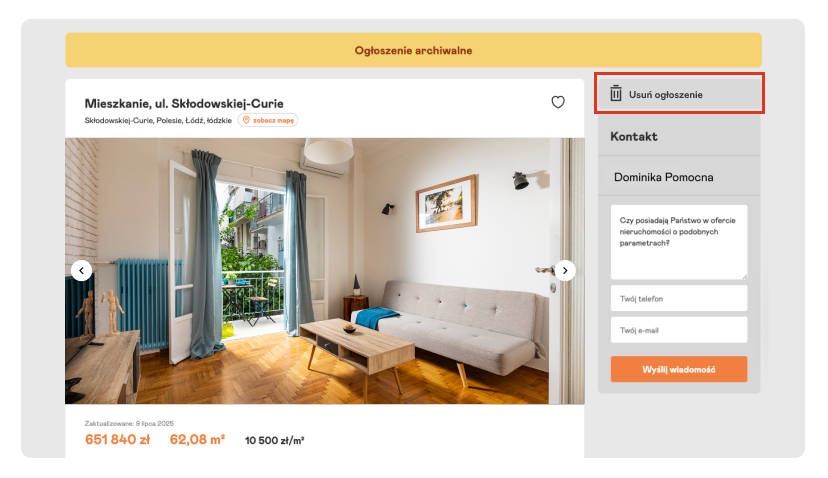Screen dimensions: 828x478
Task: Advance to the next apartment photo
Action: point(565,270)
